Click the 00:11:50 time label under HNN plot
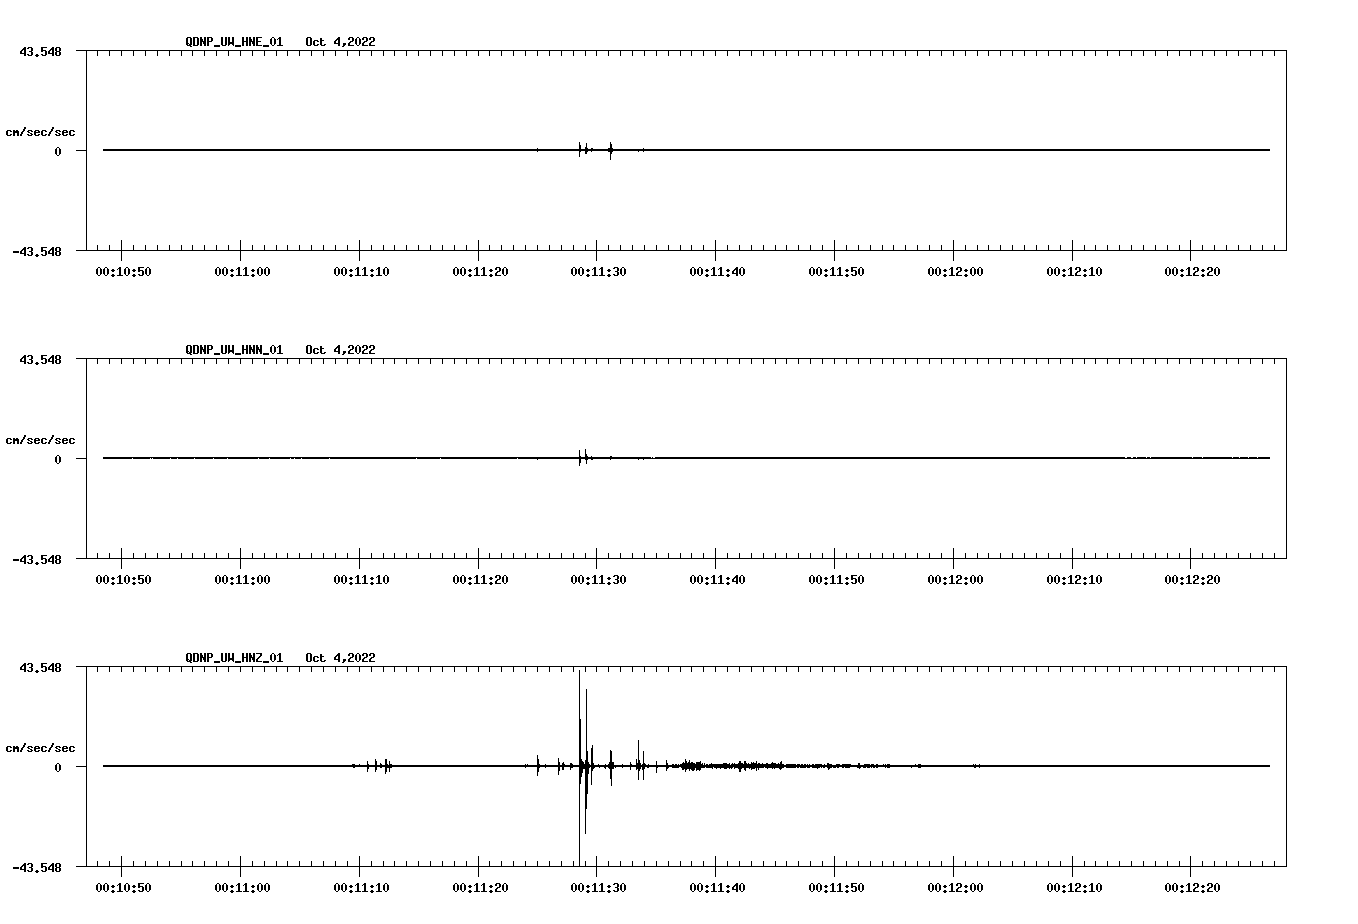Screen dimensions: 1358x924 [x=837, y=580]
